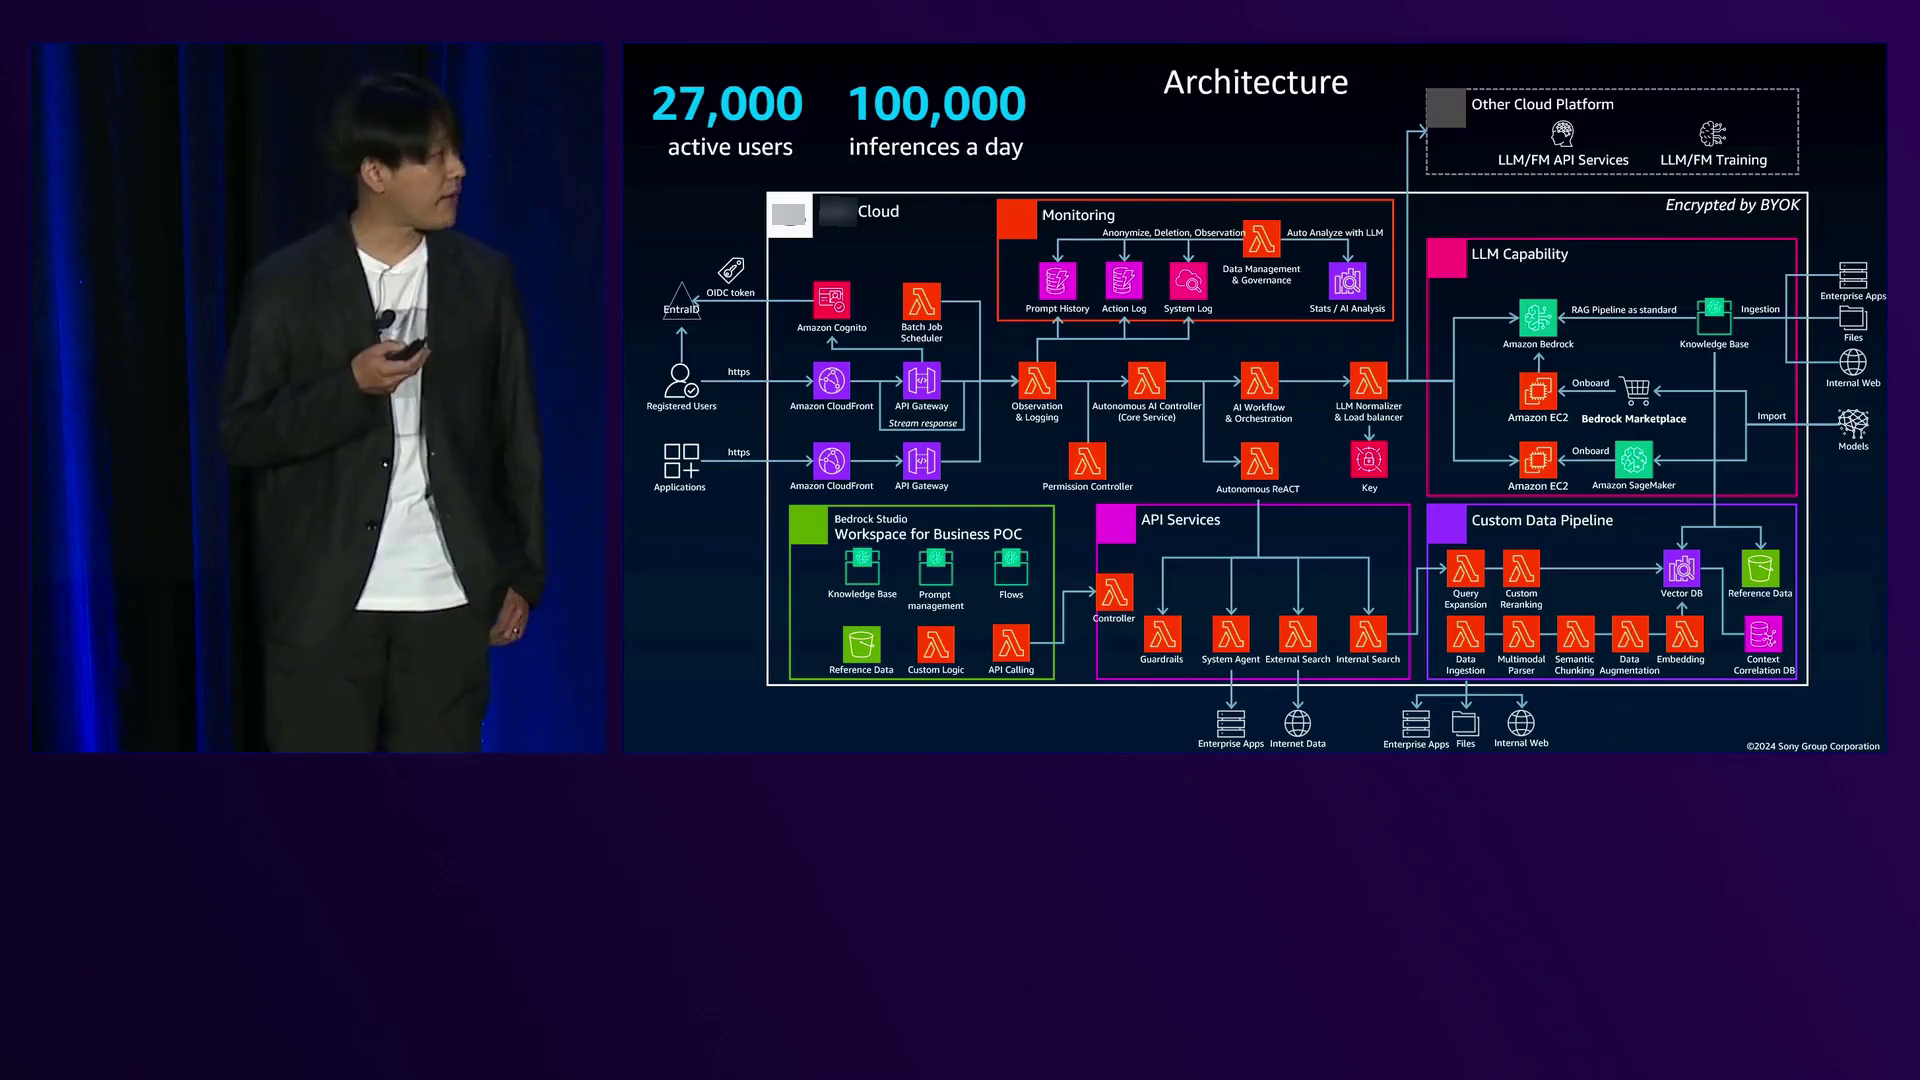1920x1080 pixels.
Task: Click the Amazon Bedrock icon
Action: click(x=1538, y=318)
